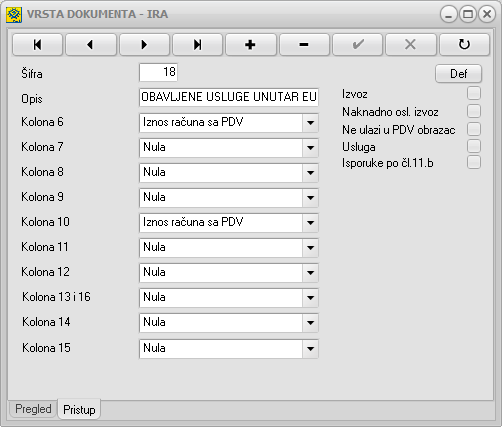Post changes with checkmark icon
Viewport: 502px width, 427px height.
point(357,44)
